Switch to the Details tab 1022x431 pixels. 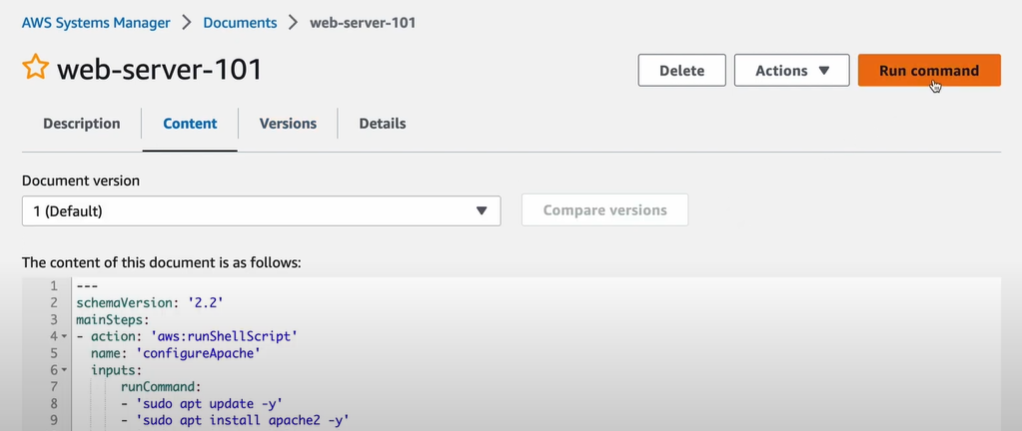click(x=382, y=123)
